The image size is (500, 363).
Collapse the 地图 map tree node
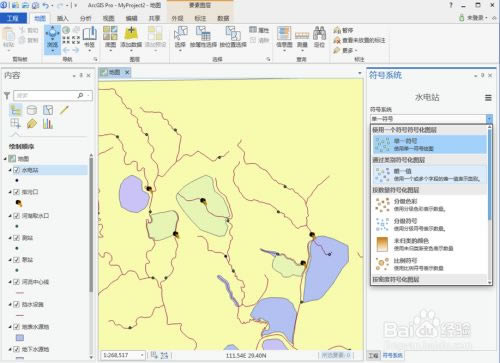coord(5,159)
